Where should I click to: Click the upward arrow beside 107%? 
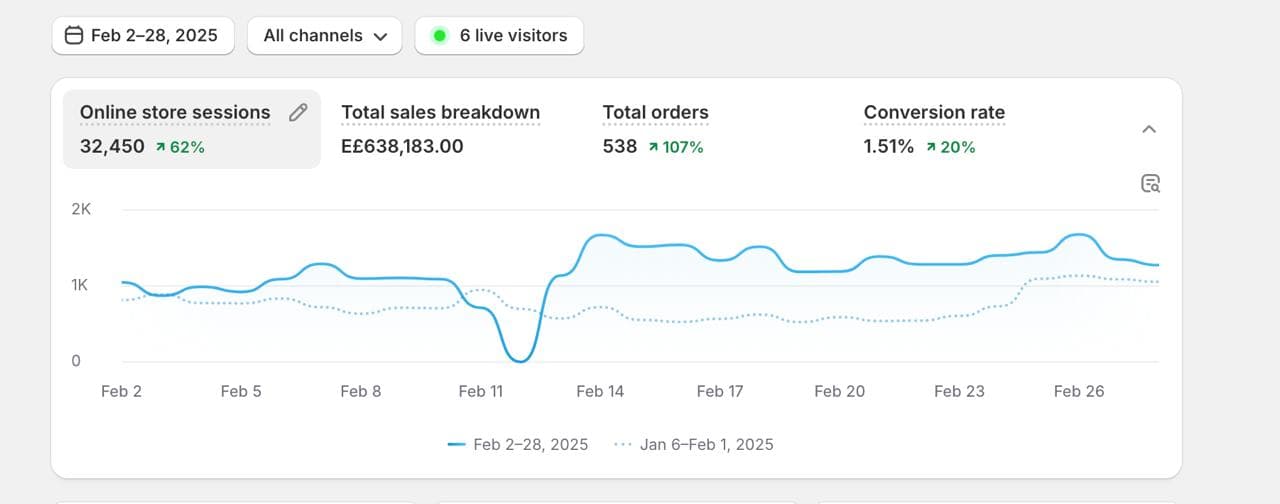653,147
